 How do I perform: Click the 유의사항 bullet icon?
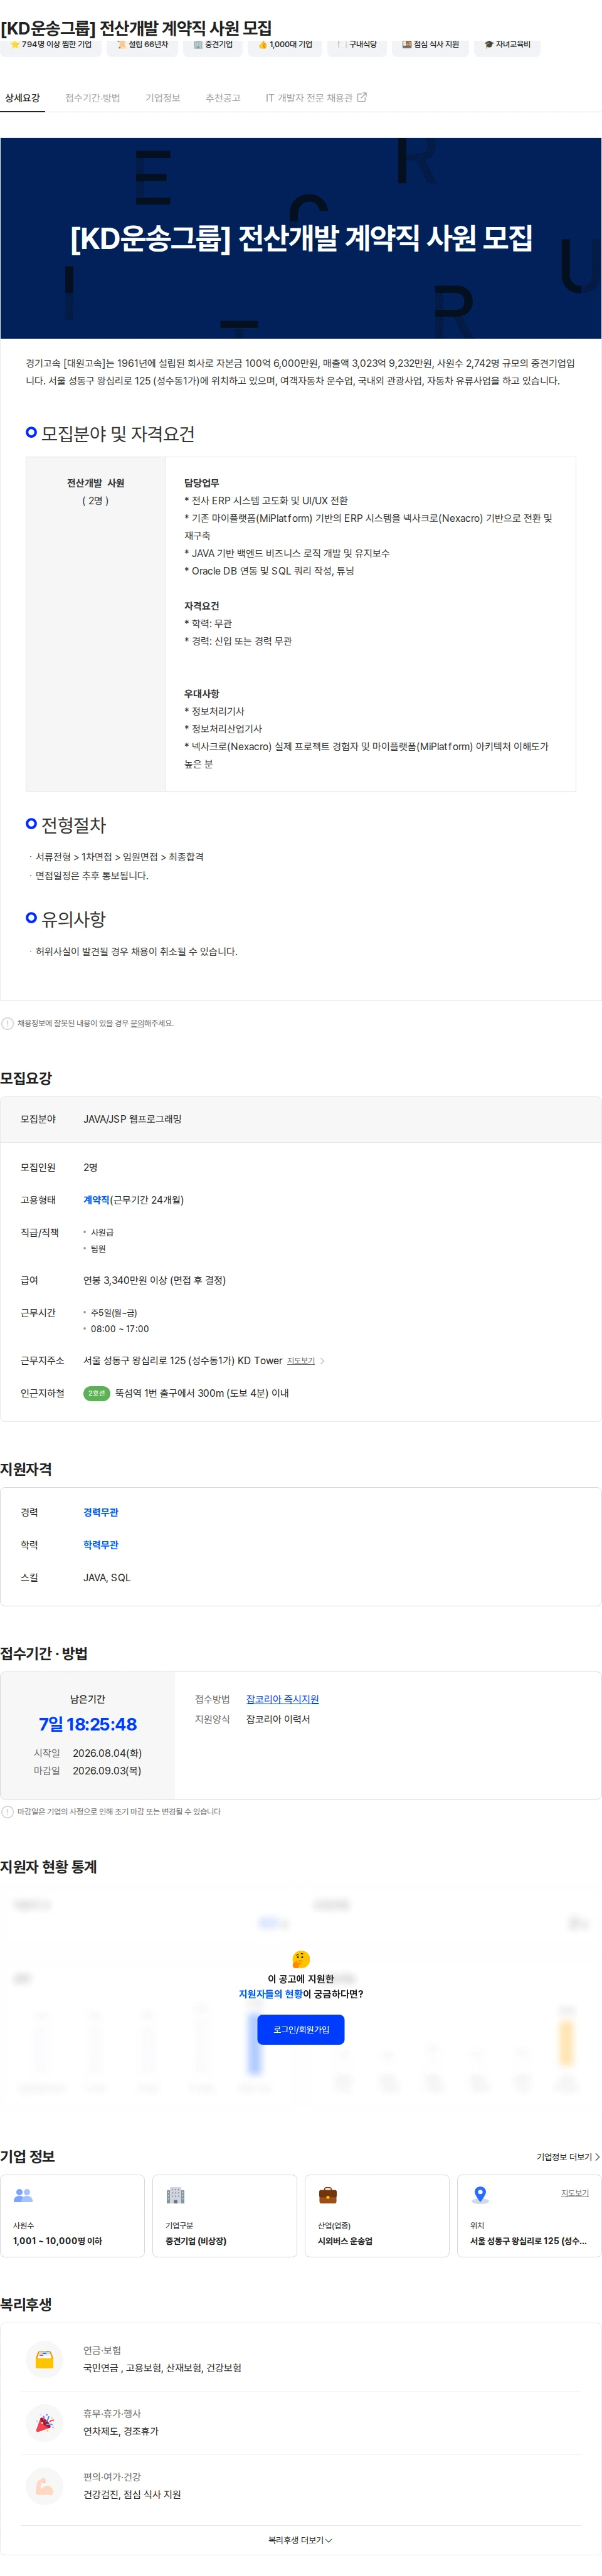pyautogui.click(x=31, y=917)
